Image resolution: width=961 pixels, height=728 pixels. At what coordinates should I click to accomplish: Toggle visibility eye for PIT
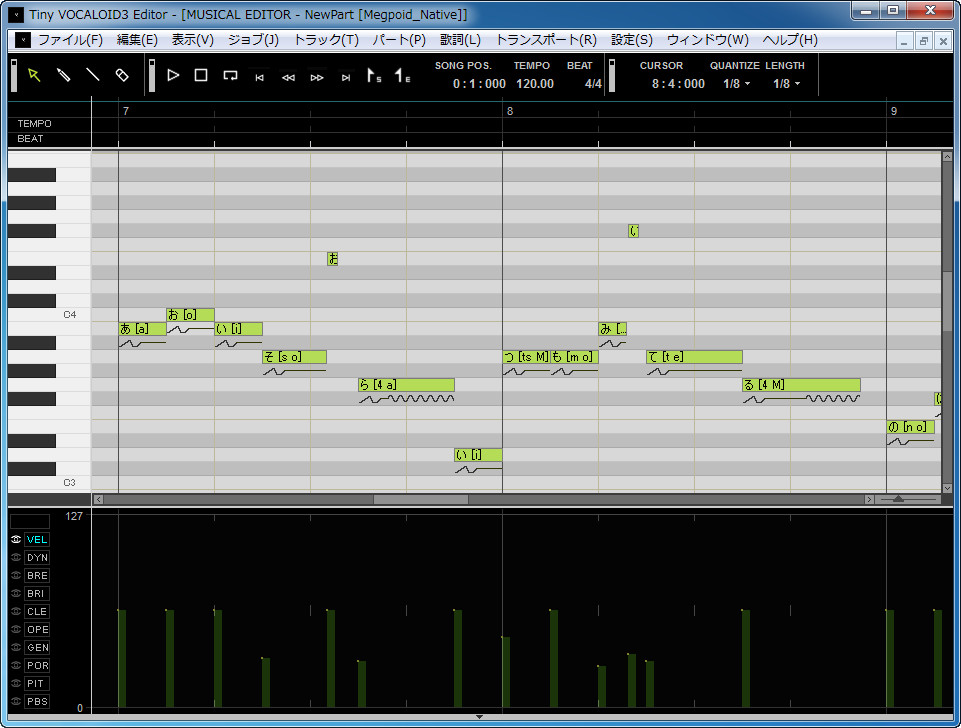click(16, 683)
